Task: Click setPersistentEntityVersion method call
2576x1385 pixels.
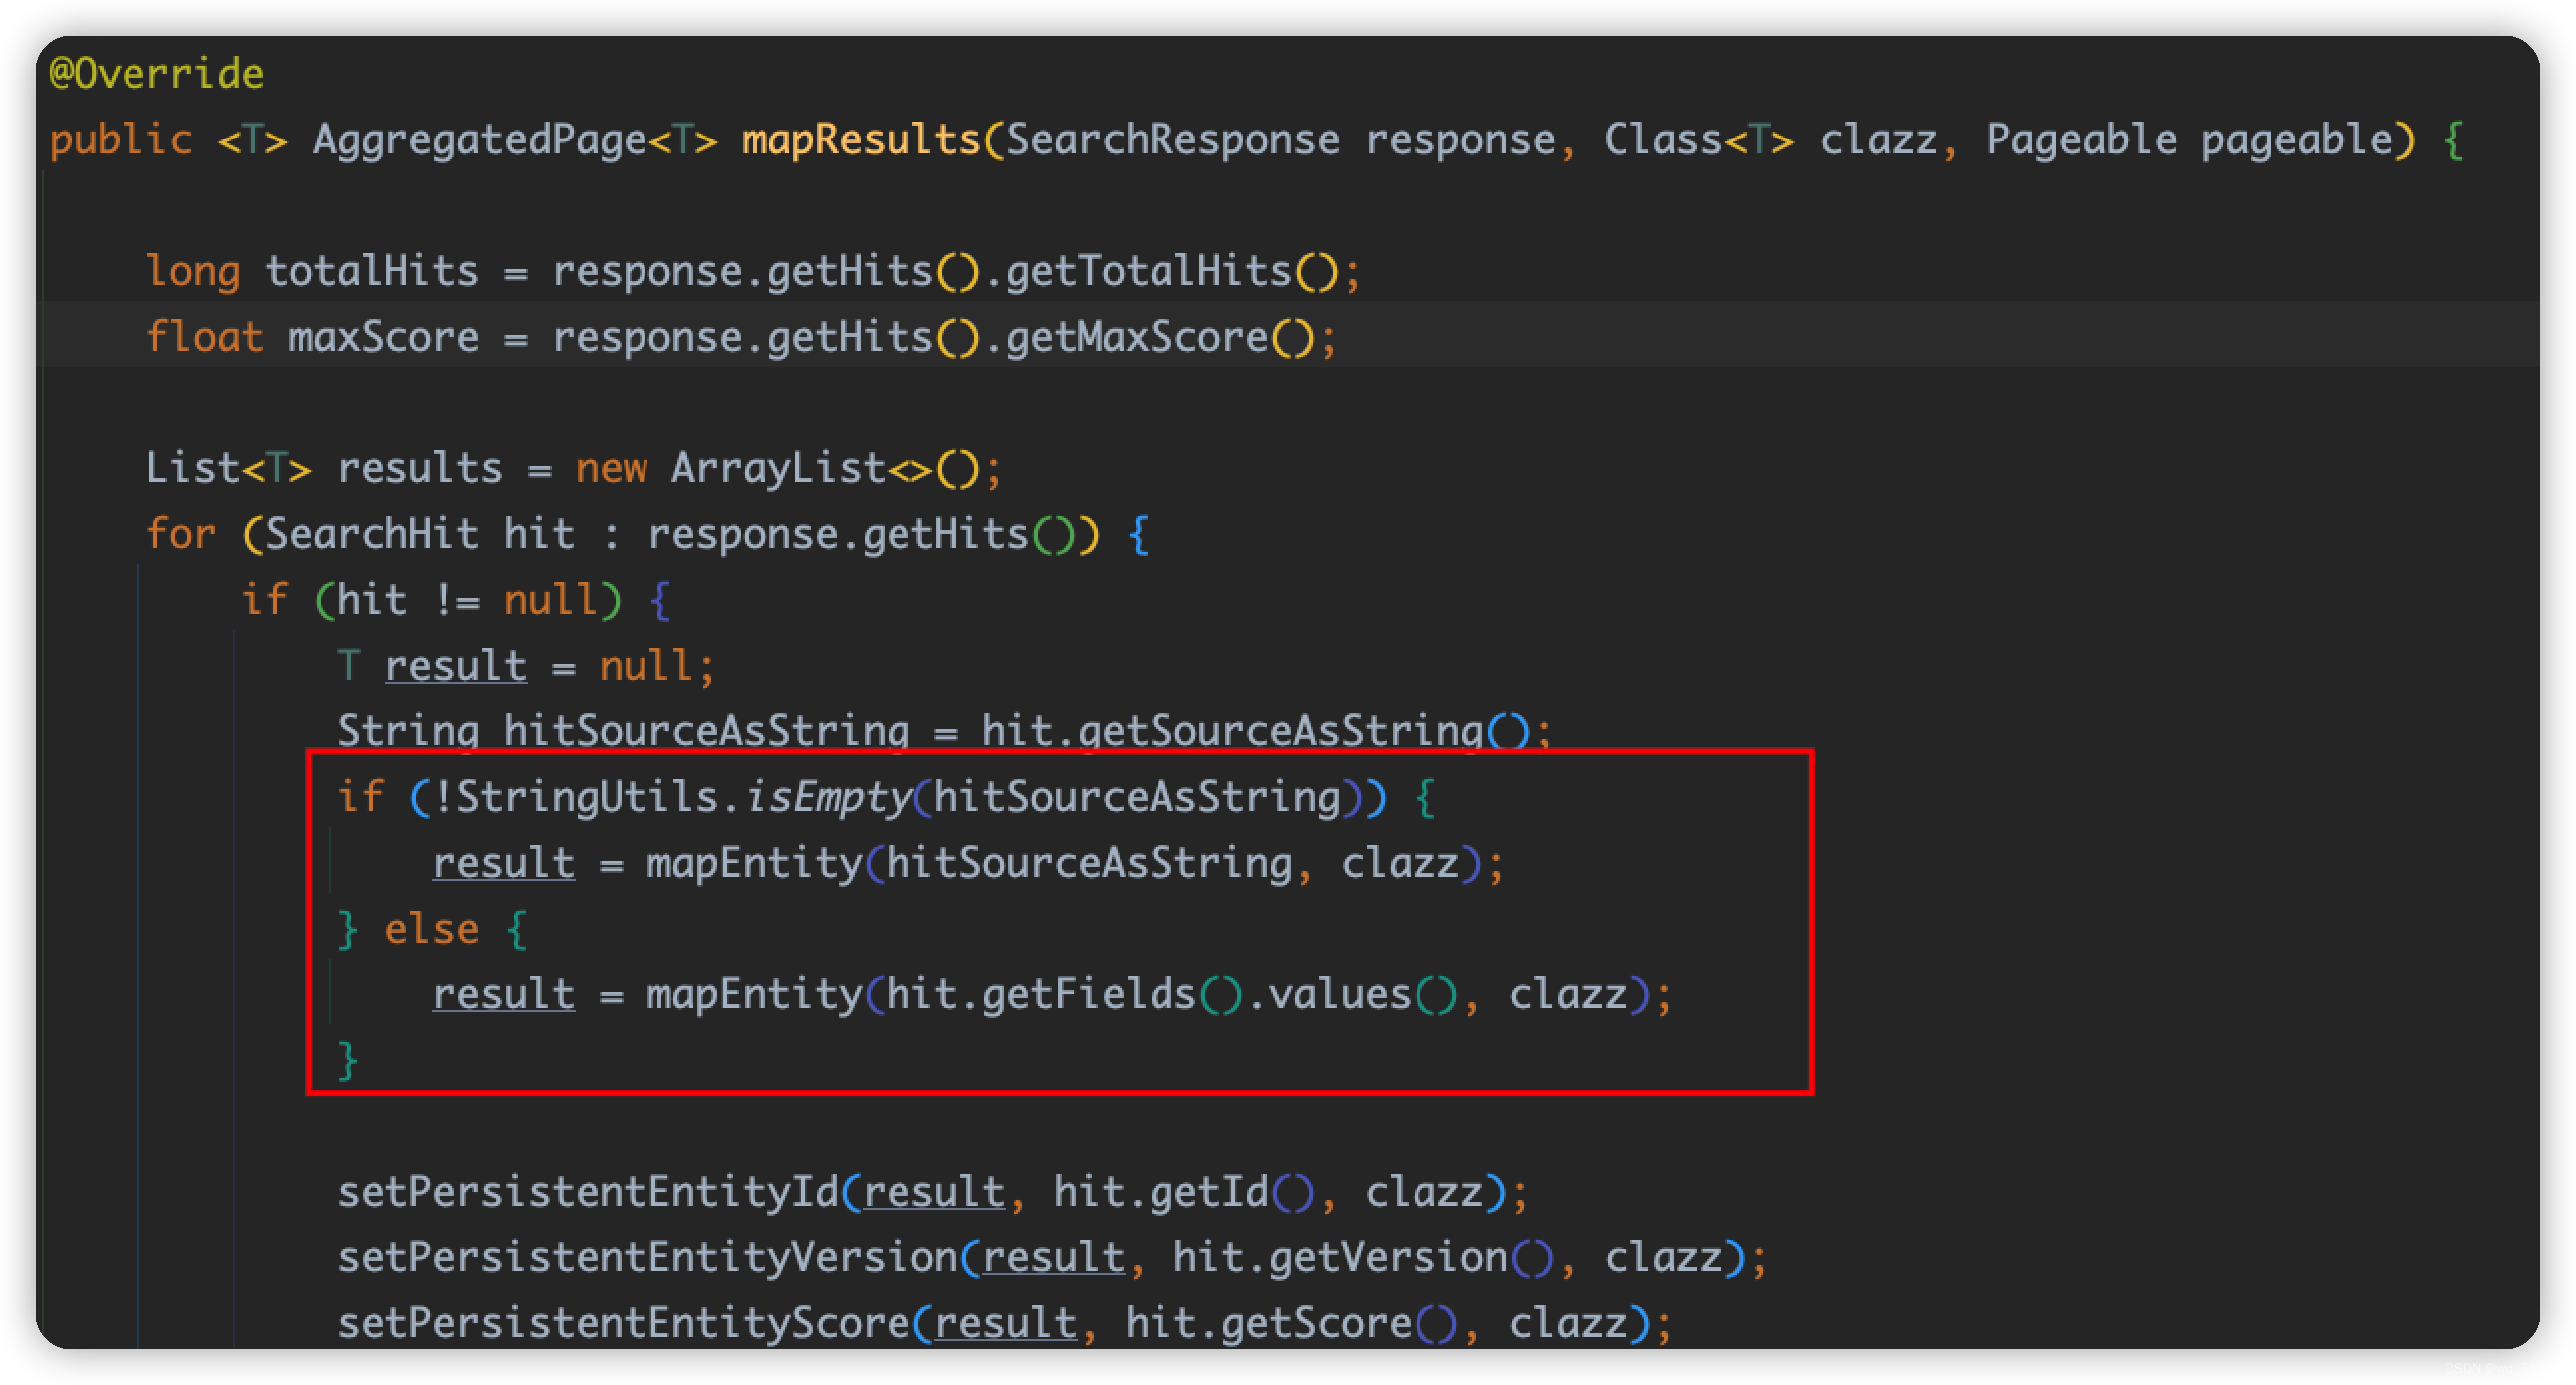Action: (647, 1258)
